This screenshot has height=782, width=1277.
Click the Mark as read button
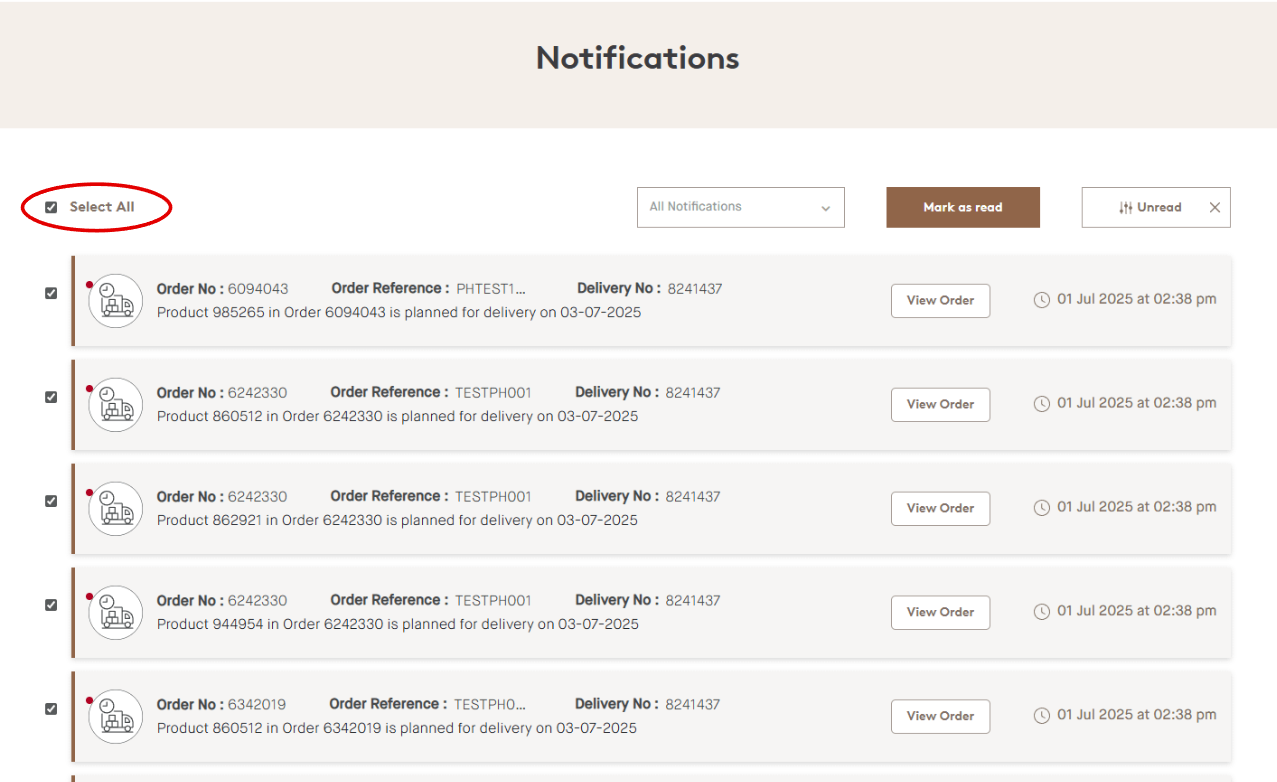[963, 207]
